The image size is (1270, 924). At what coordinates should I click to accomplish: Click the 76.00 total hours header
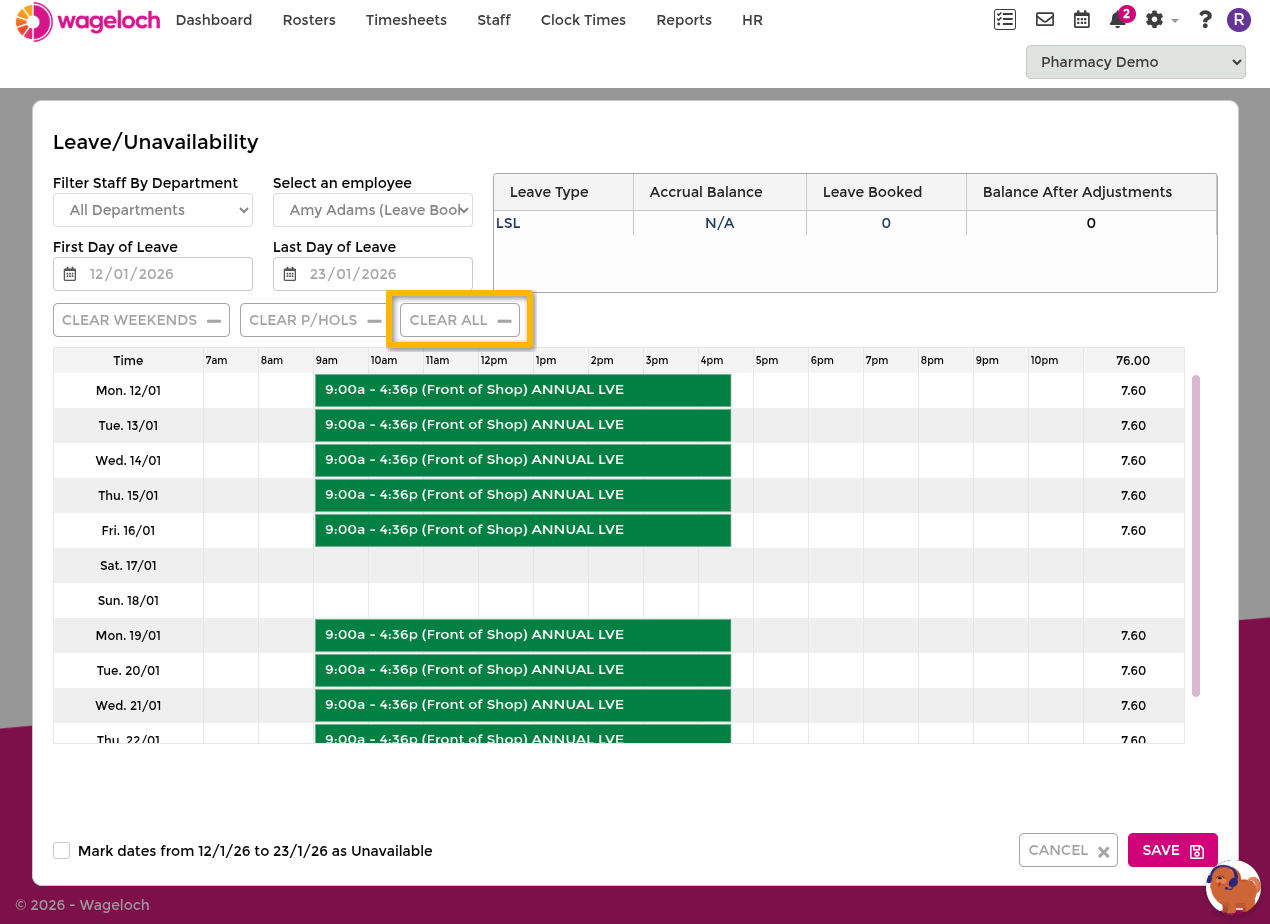click(1133, 360)
